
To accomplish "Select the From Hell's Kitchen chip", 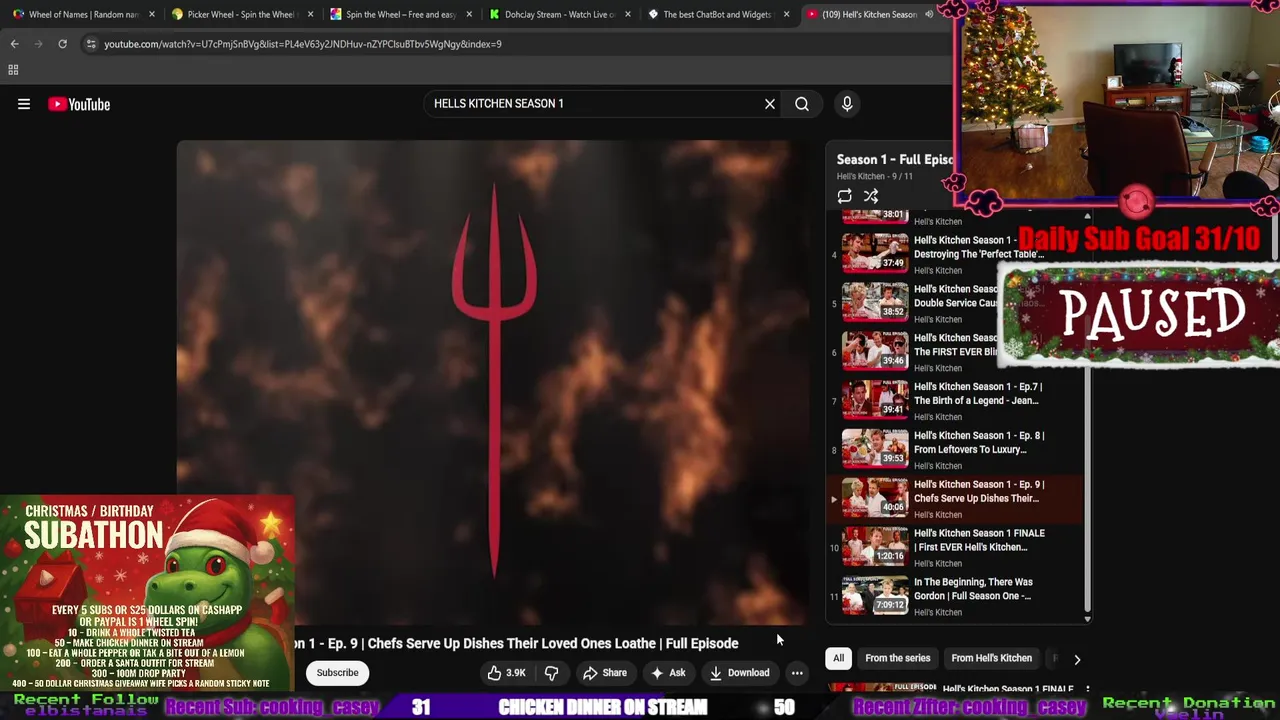I will tap(991, 658).
